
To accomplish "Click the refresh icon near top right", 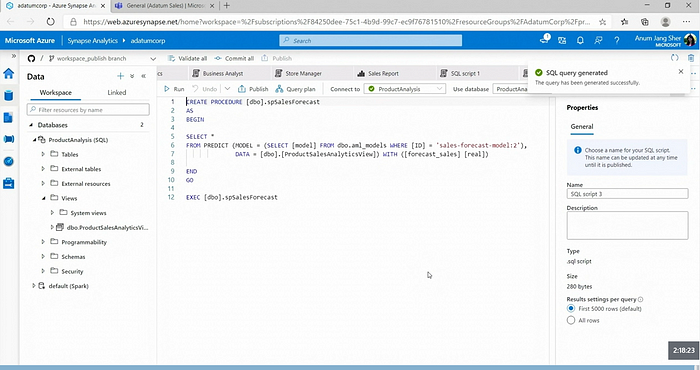I will (x=675, y=58).
